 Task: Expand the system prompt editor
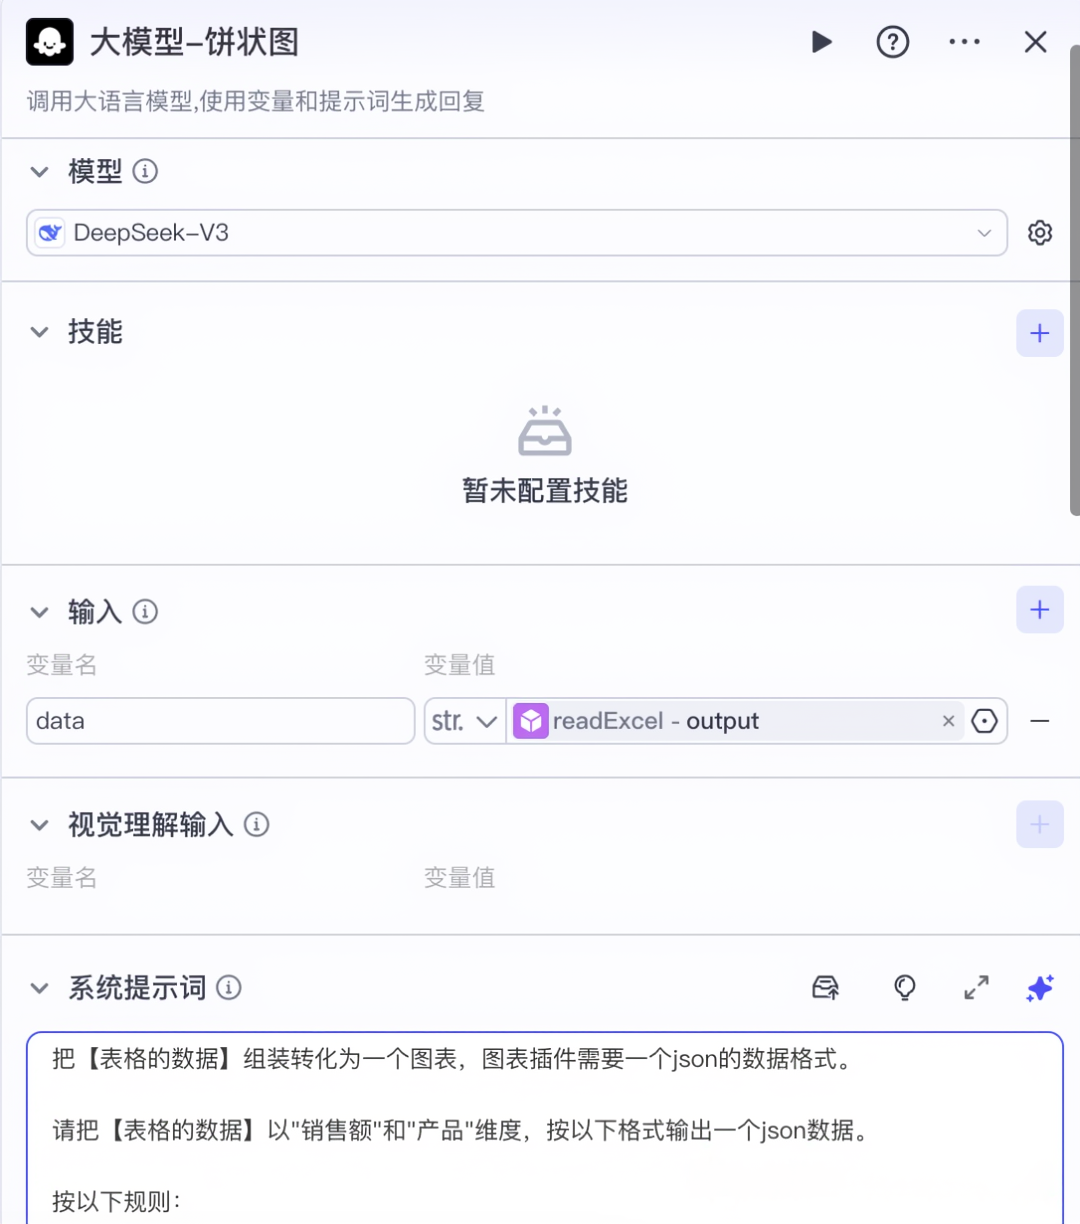(976, 988)
